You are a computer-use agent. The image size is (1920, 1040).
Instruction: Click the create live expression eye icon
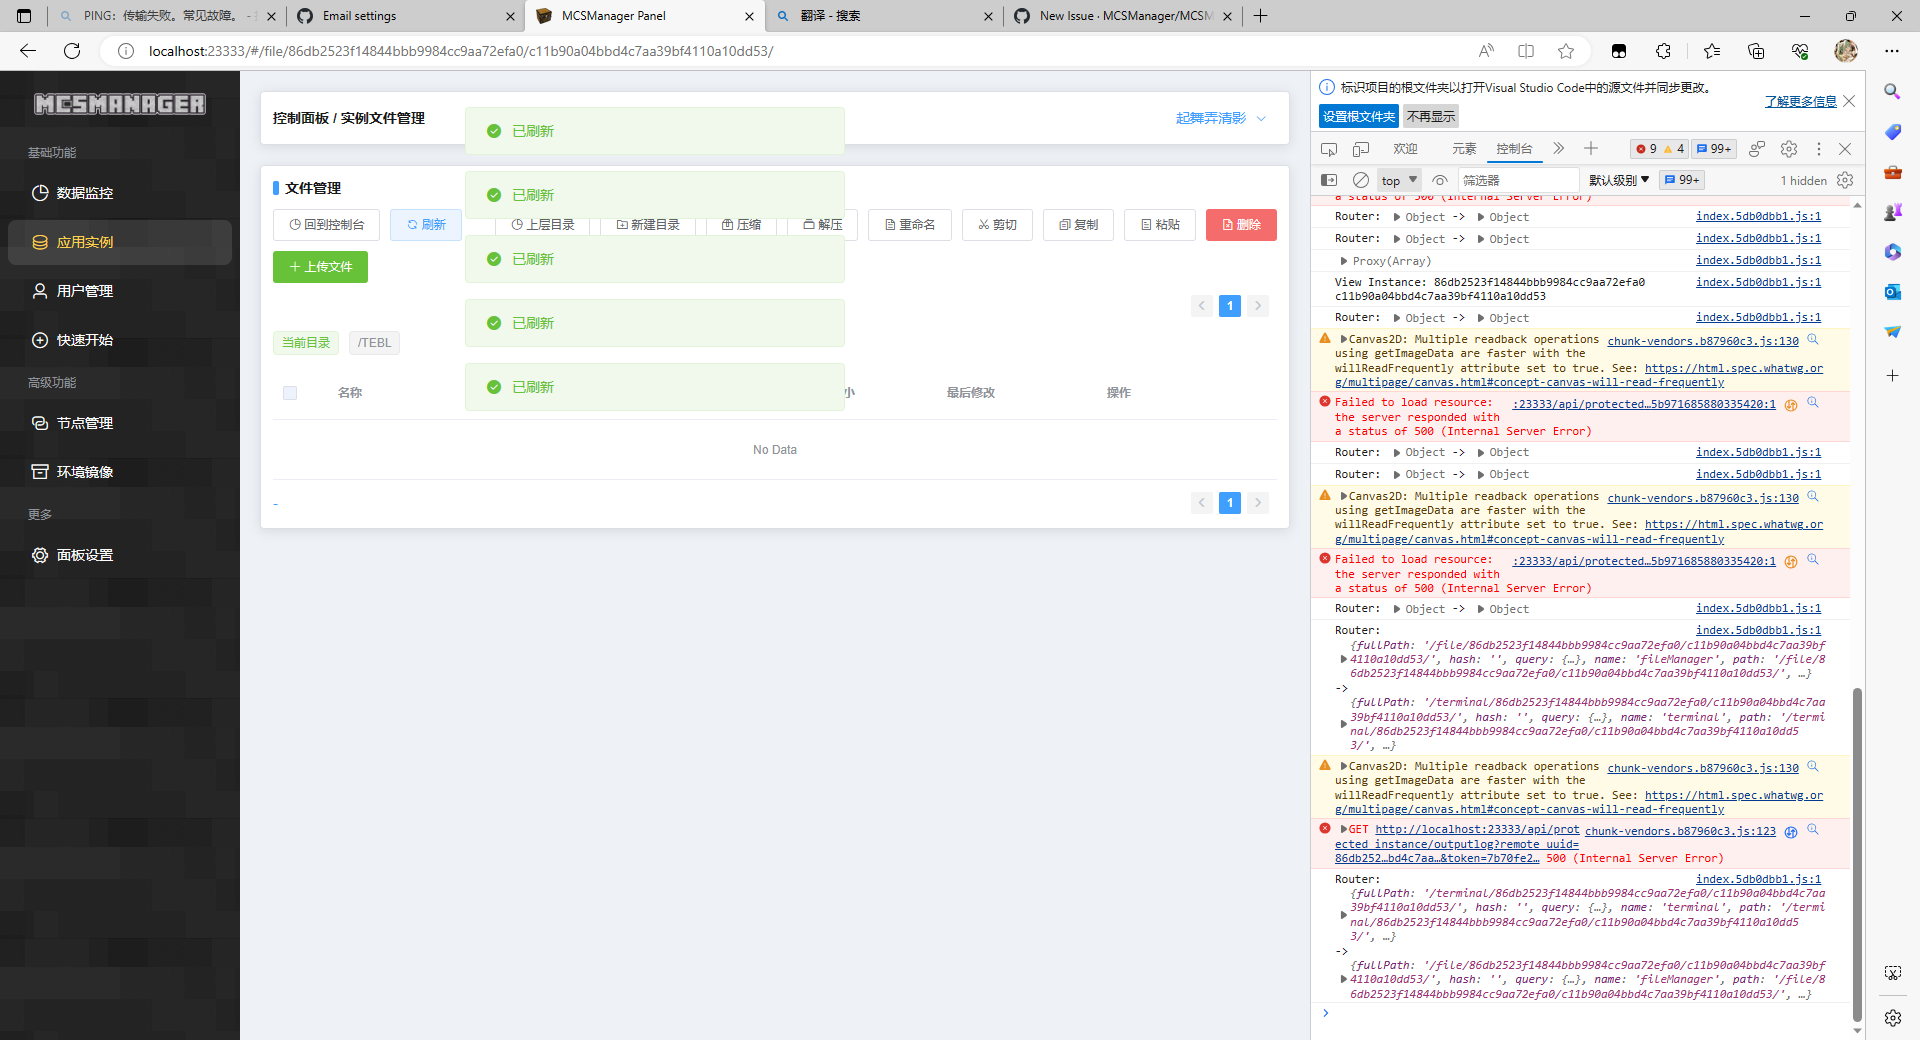coord(1440,180)
